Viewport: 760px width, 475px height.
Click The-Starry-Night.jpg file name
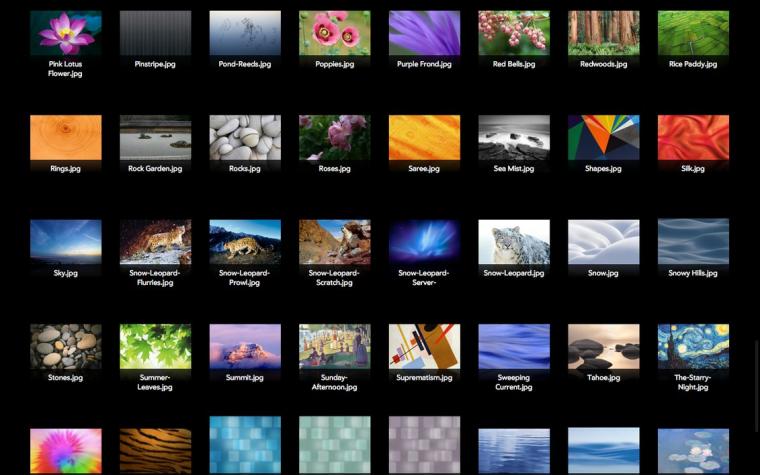tap(693, 382)
